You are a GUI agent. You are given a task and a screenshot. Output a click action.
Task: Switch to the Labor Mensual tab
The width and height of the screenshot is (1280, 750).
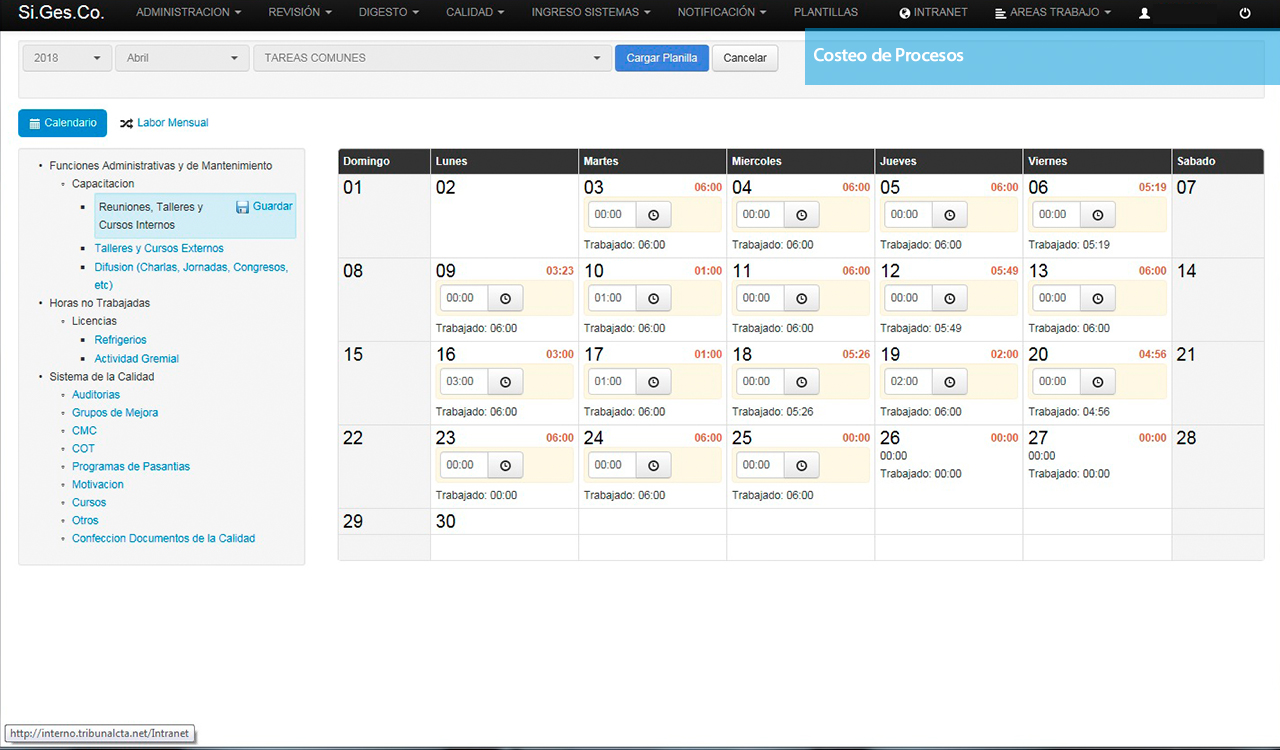[165, 123]
